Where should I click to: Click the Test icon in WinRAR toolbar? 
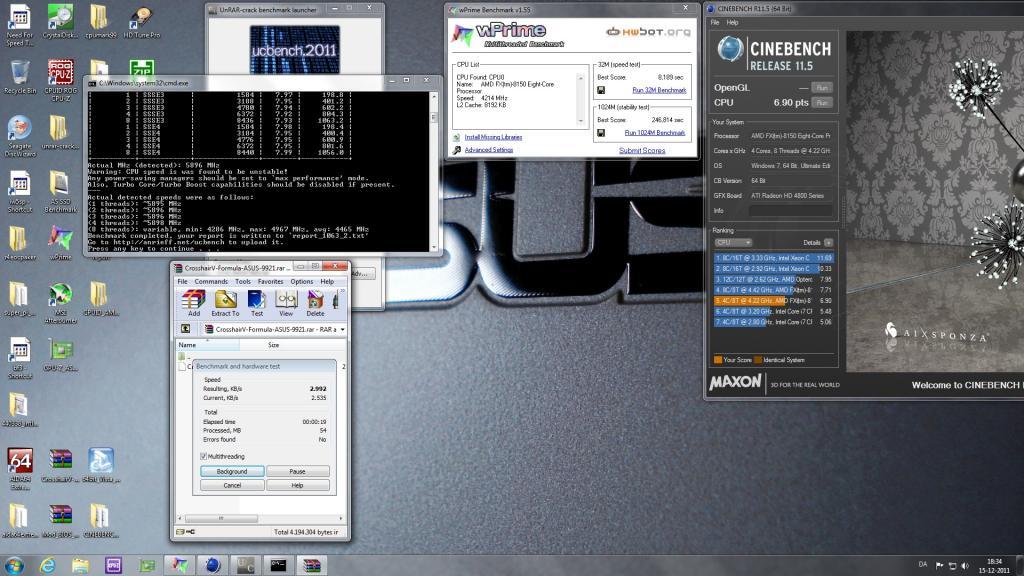point(257,303)
